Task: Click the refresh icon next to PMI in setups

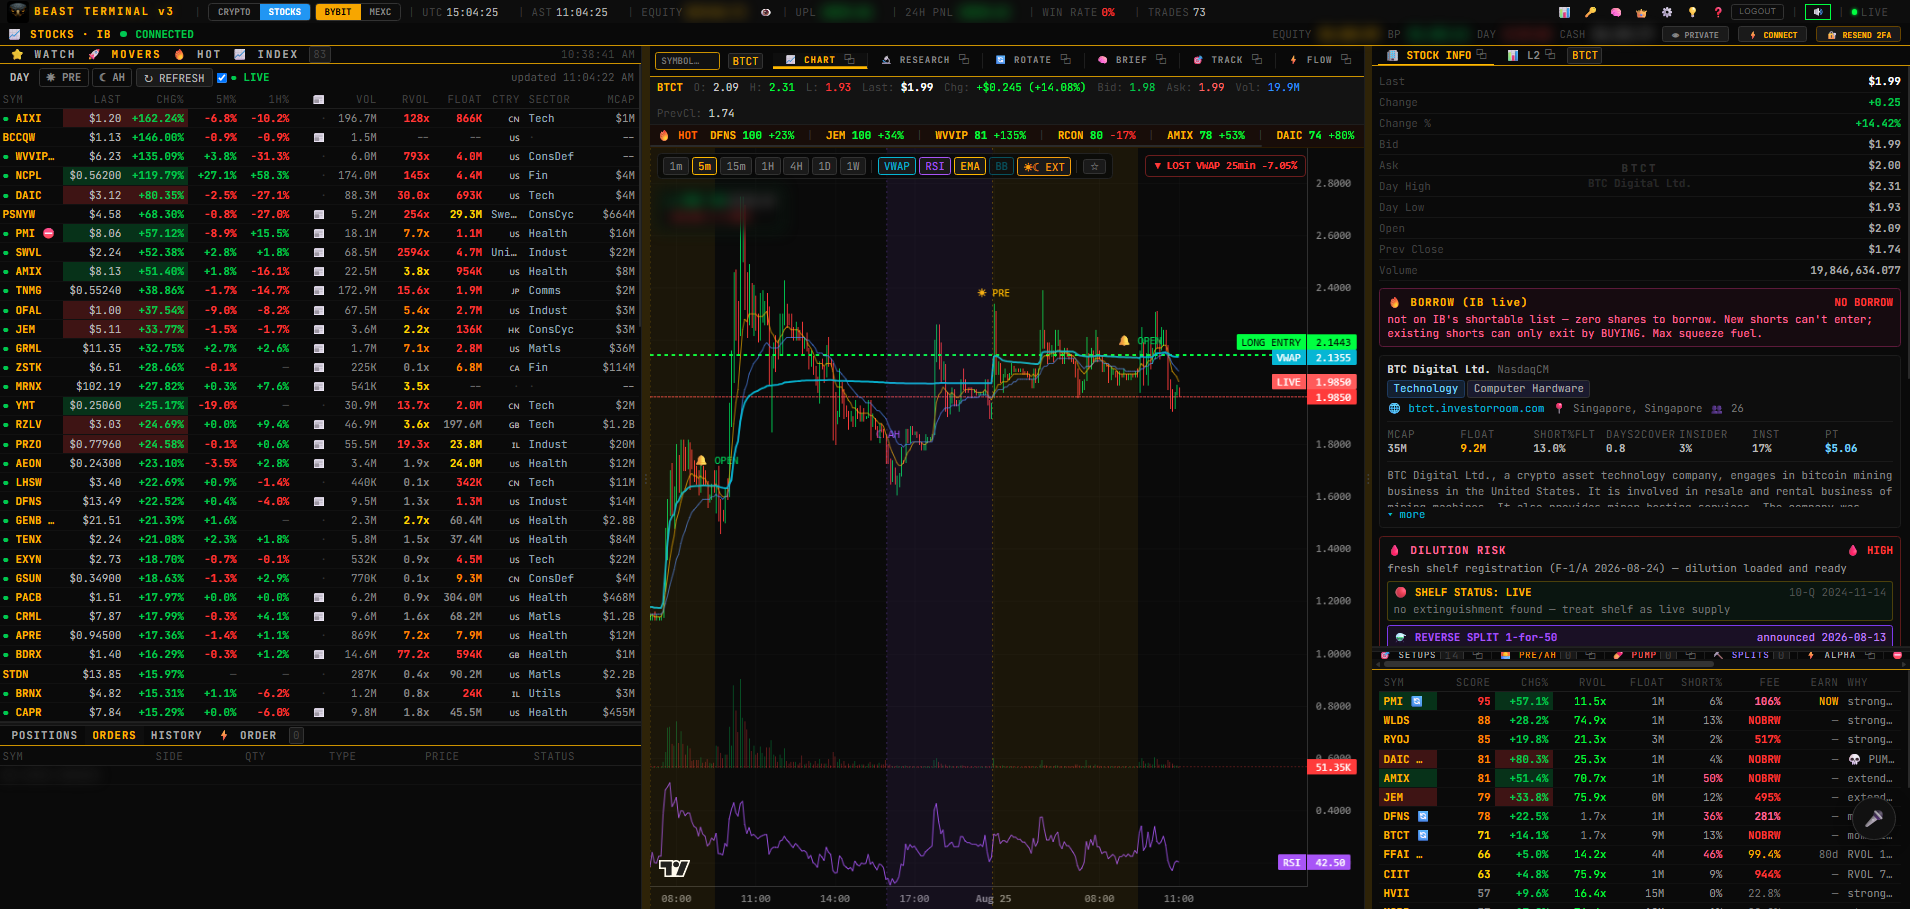Action: tap(1417, 701)
